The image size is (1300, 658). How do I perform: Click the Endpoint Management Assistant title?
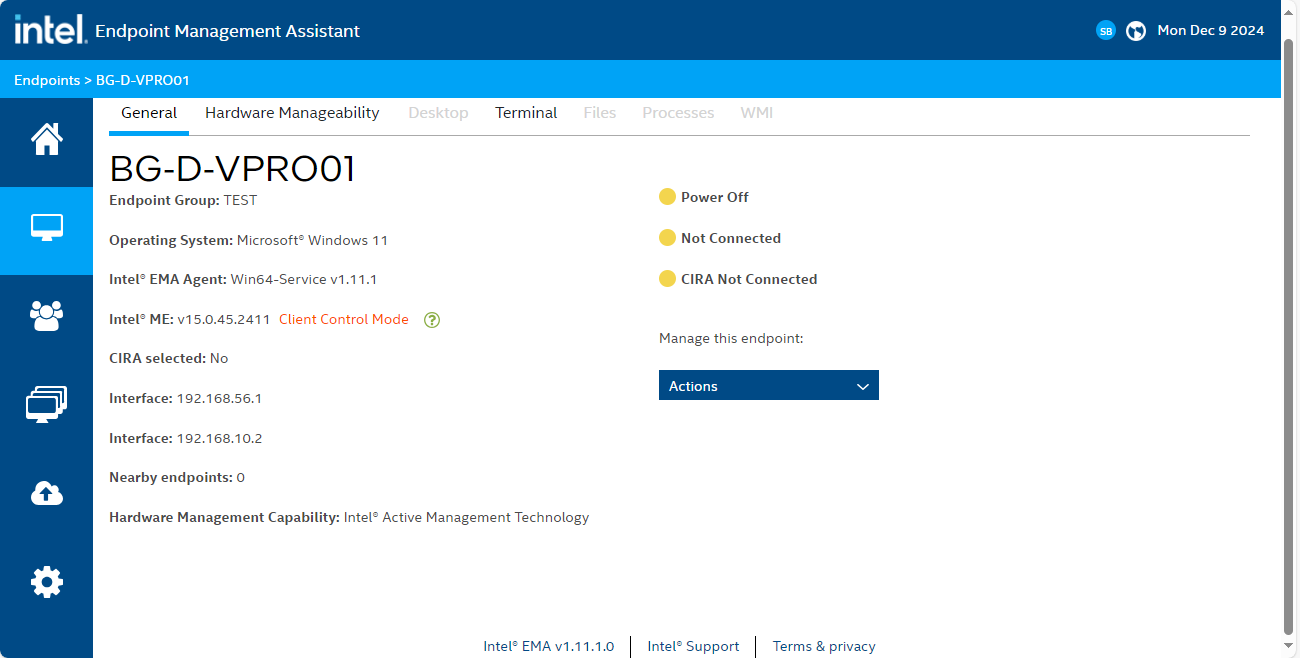tap(227, 31)
